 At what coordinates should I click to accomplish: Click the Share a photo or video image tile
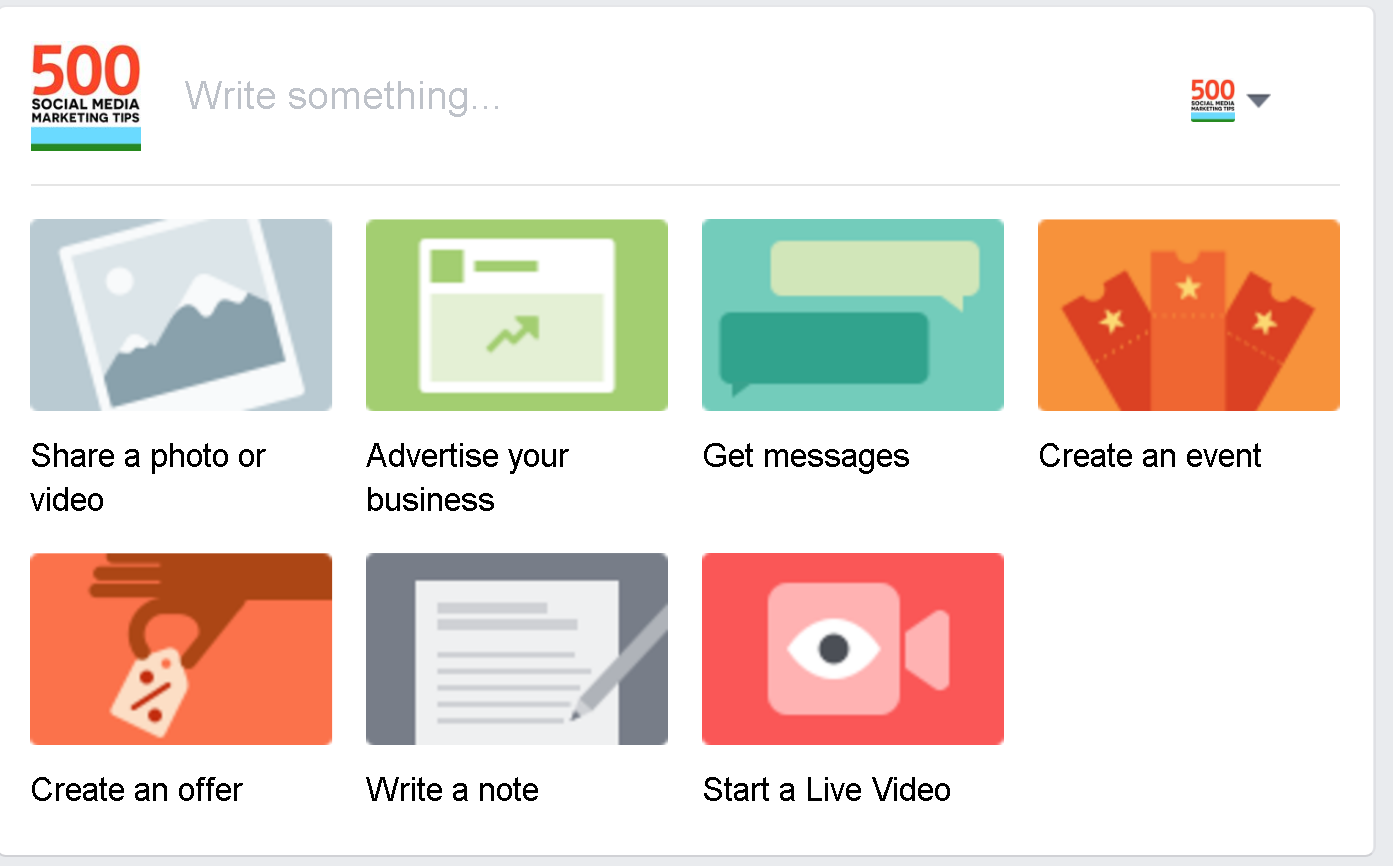181,315
